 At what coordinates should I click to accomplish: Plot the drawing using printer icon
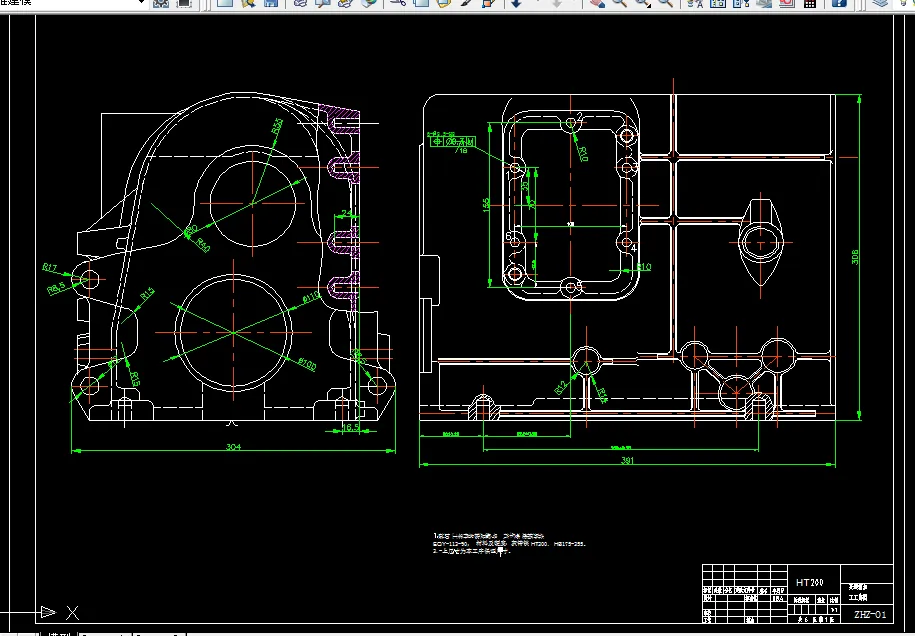(300, 3)
